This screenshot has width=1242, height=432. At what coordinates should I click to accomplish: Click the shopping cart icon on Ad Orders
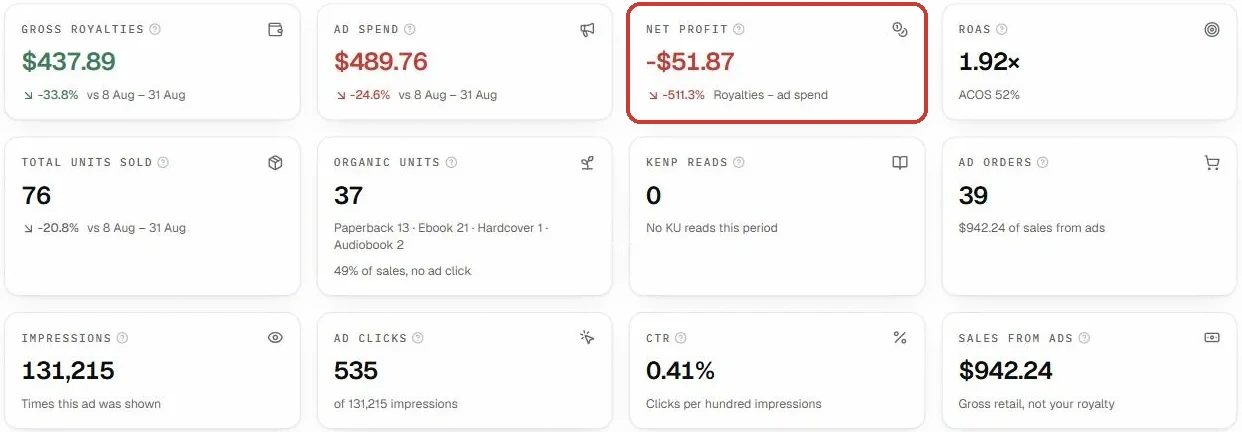(x=1212, y=163)
